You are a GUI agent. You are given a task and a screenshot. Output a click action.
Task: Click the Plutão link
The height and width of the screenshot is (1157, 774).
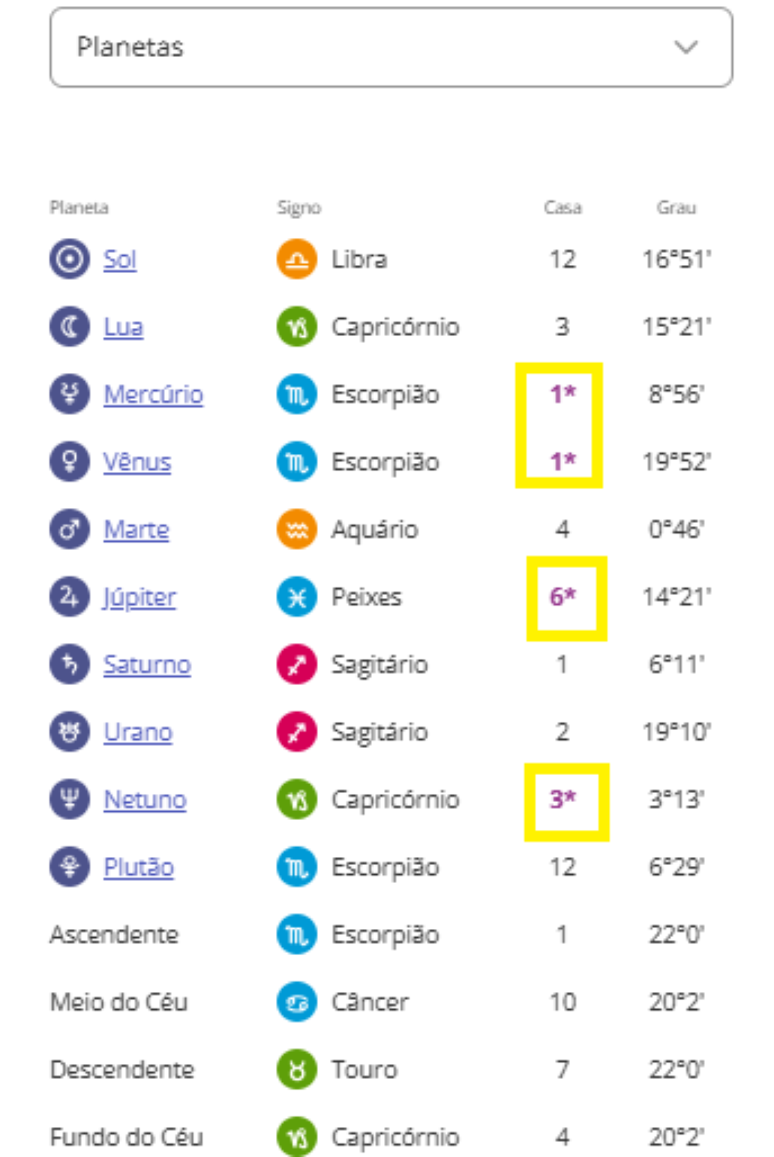point(139,867)
